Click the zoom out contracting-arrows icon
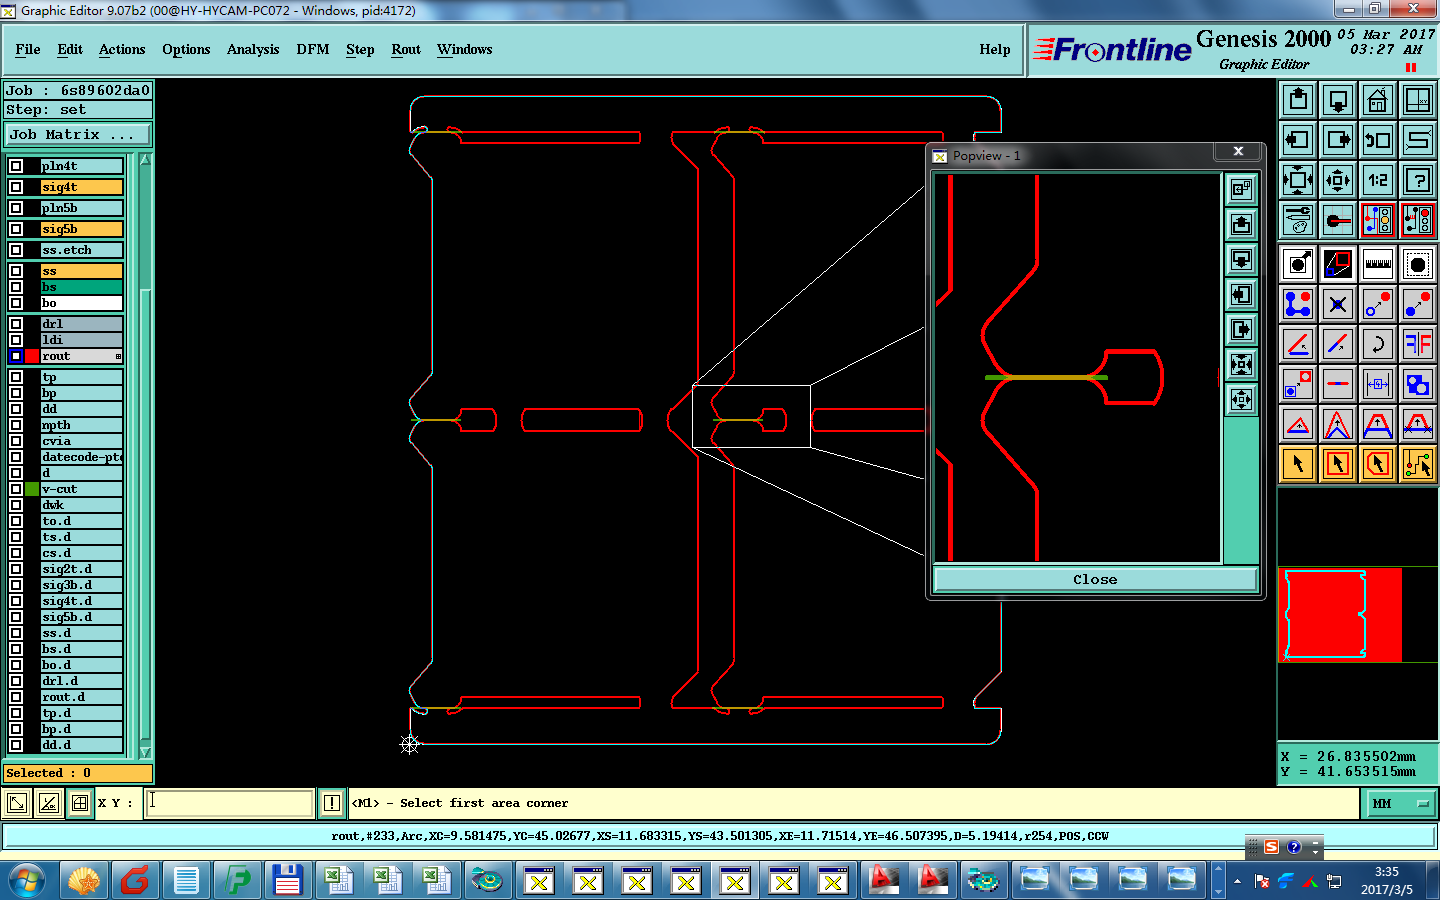 click(x=1337, y=180)
